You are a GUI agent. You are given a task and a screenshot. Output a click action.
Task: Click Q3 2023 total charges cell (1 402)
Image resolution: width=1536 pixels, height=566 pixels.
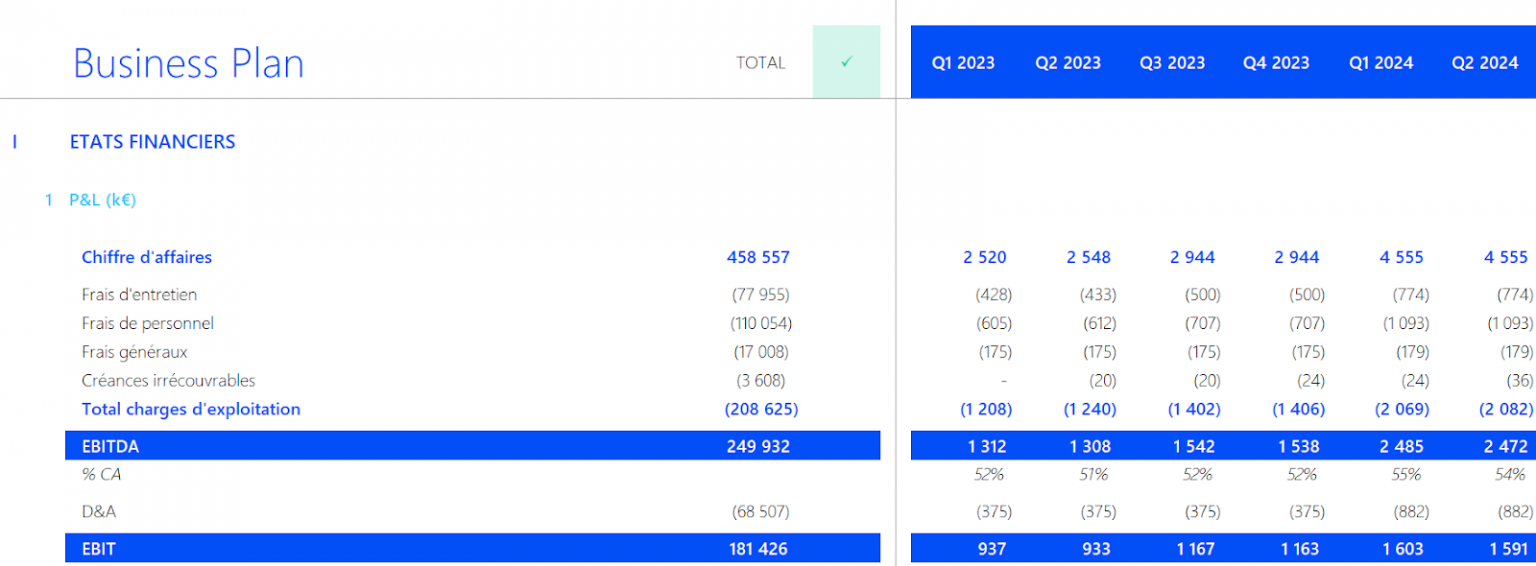pyautogui.click(x=1194, y=409)
